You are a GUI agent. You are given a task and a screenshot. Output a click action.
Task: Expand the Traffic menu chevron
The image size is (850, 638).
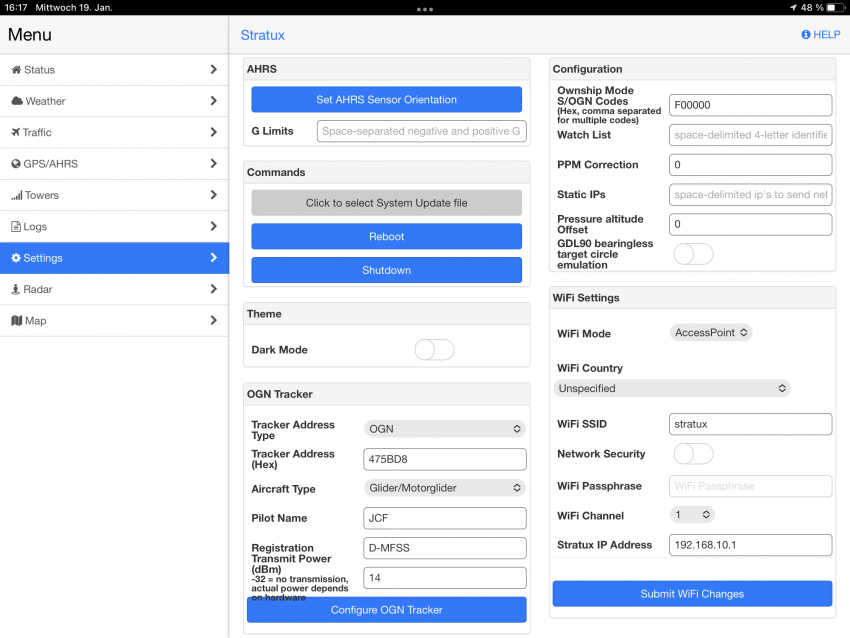click(214, 132)
